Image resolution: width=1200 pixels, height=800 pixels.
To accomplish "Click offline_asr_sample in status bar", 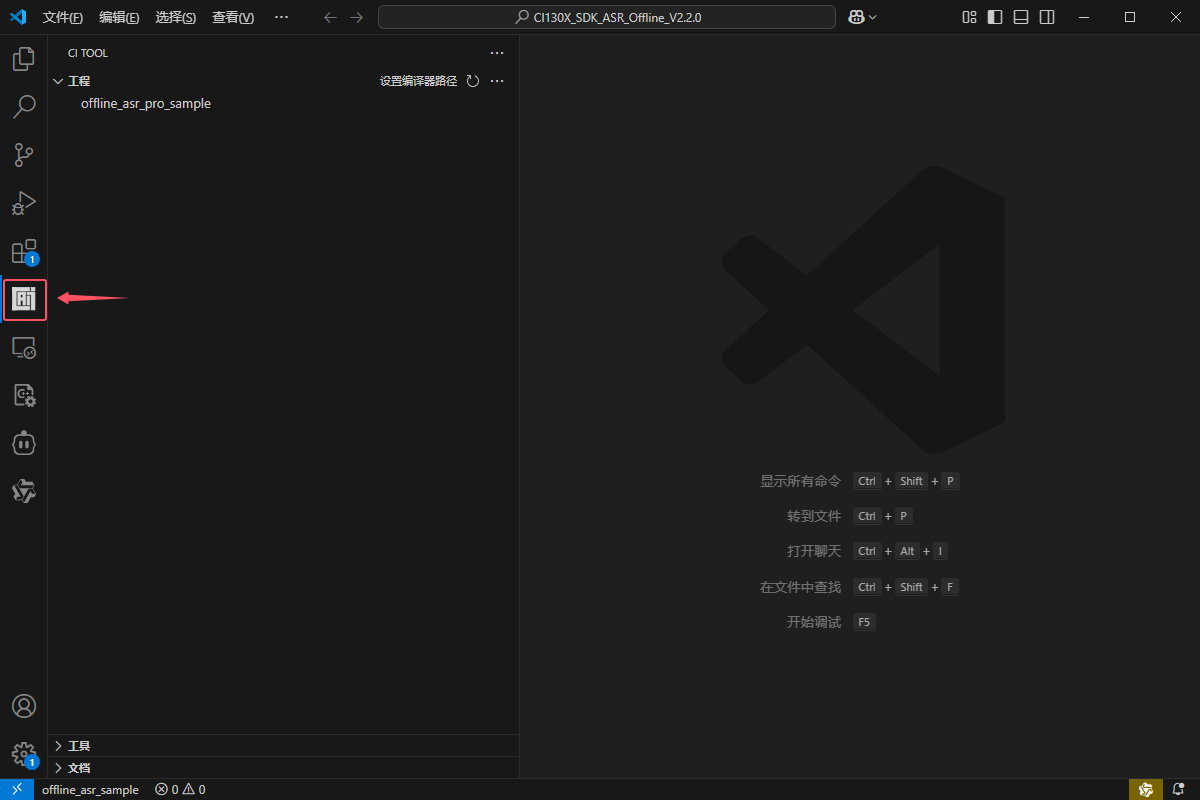I will (x=90, y=790).
